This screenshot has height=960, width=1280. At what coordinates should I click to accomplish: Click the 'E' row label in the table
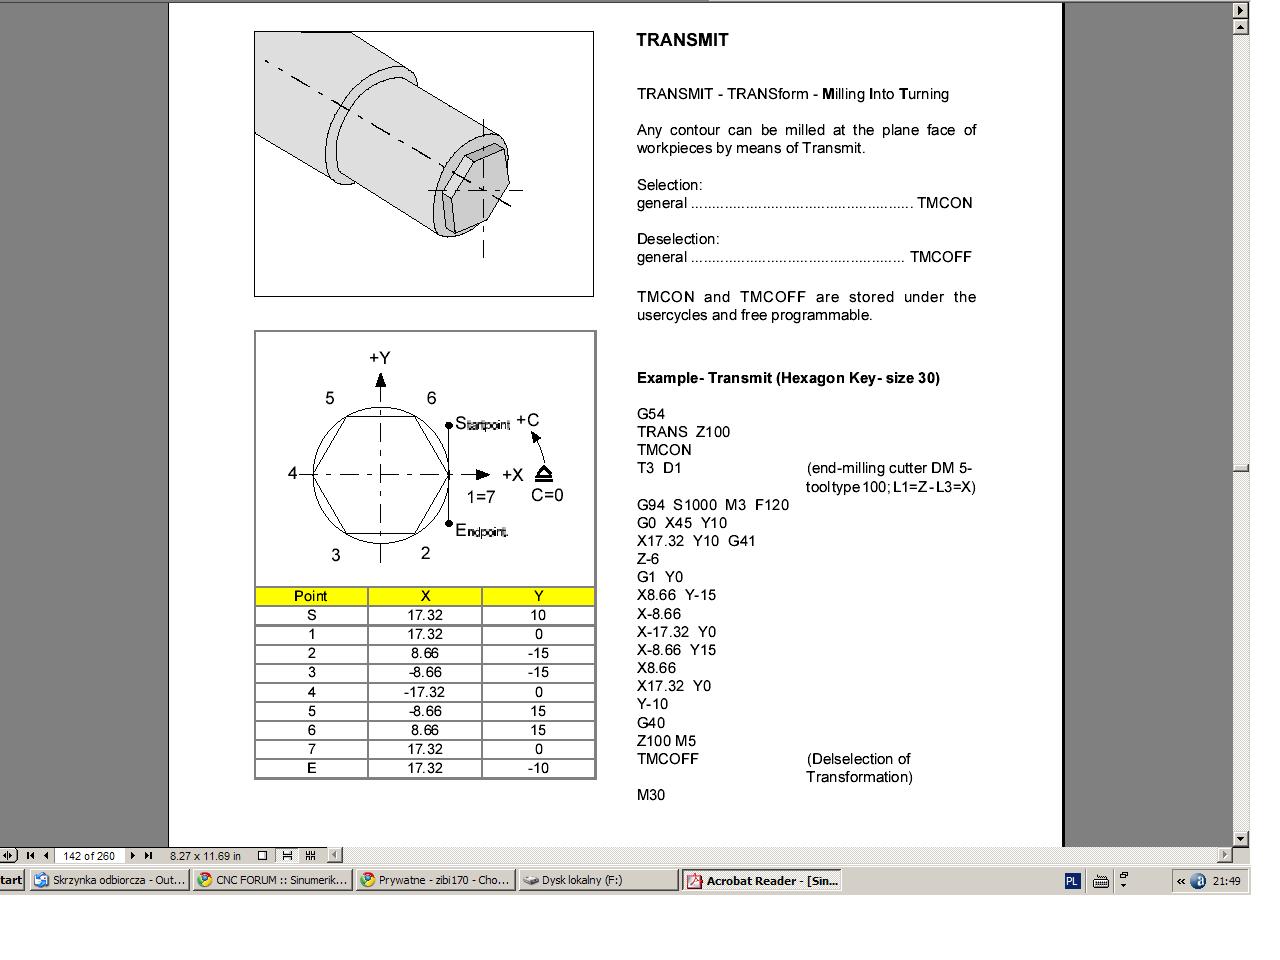point(311,768)
